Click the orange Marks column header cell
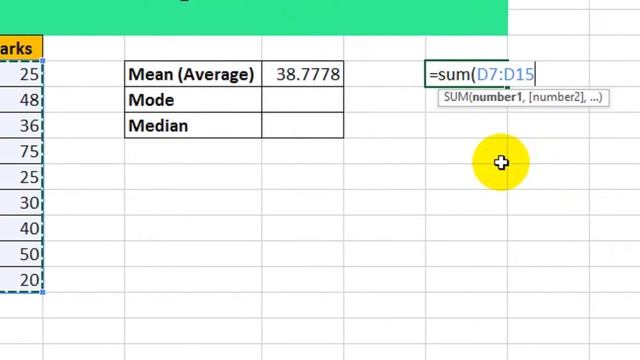 [x=21, y=48]
